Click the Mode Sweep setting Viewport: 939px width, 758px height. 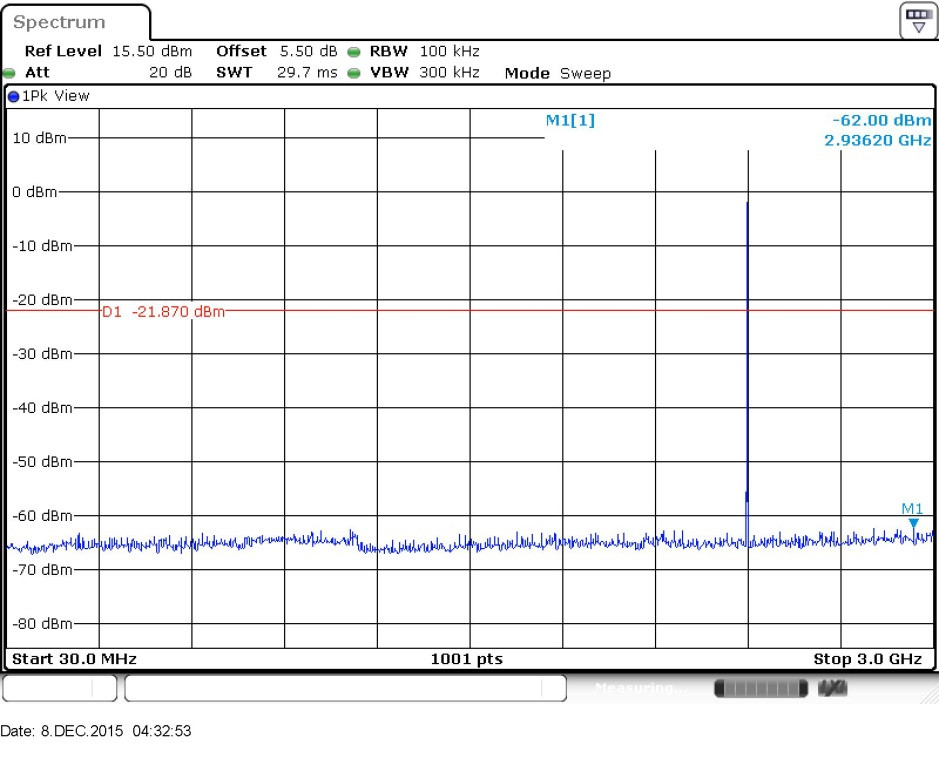tap(558, 74)
